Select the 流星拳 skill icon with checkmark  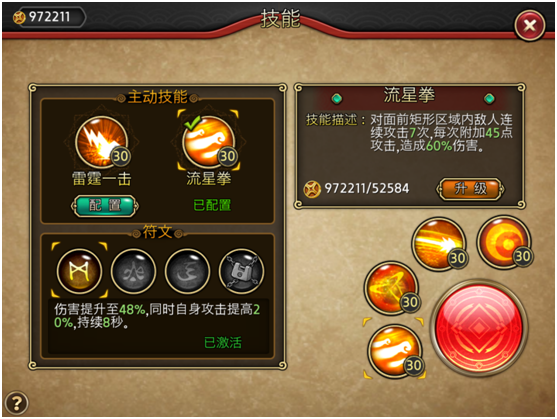[209, 142]
